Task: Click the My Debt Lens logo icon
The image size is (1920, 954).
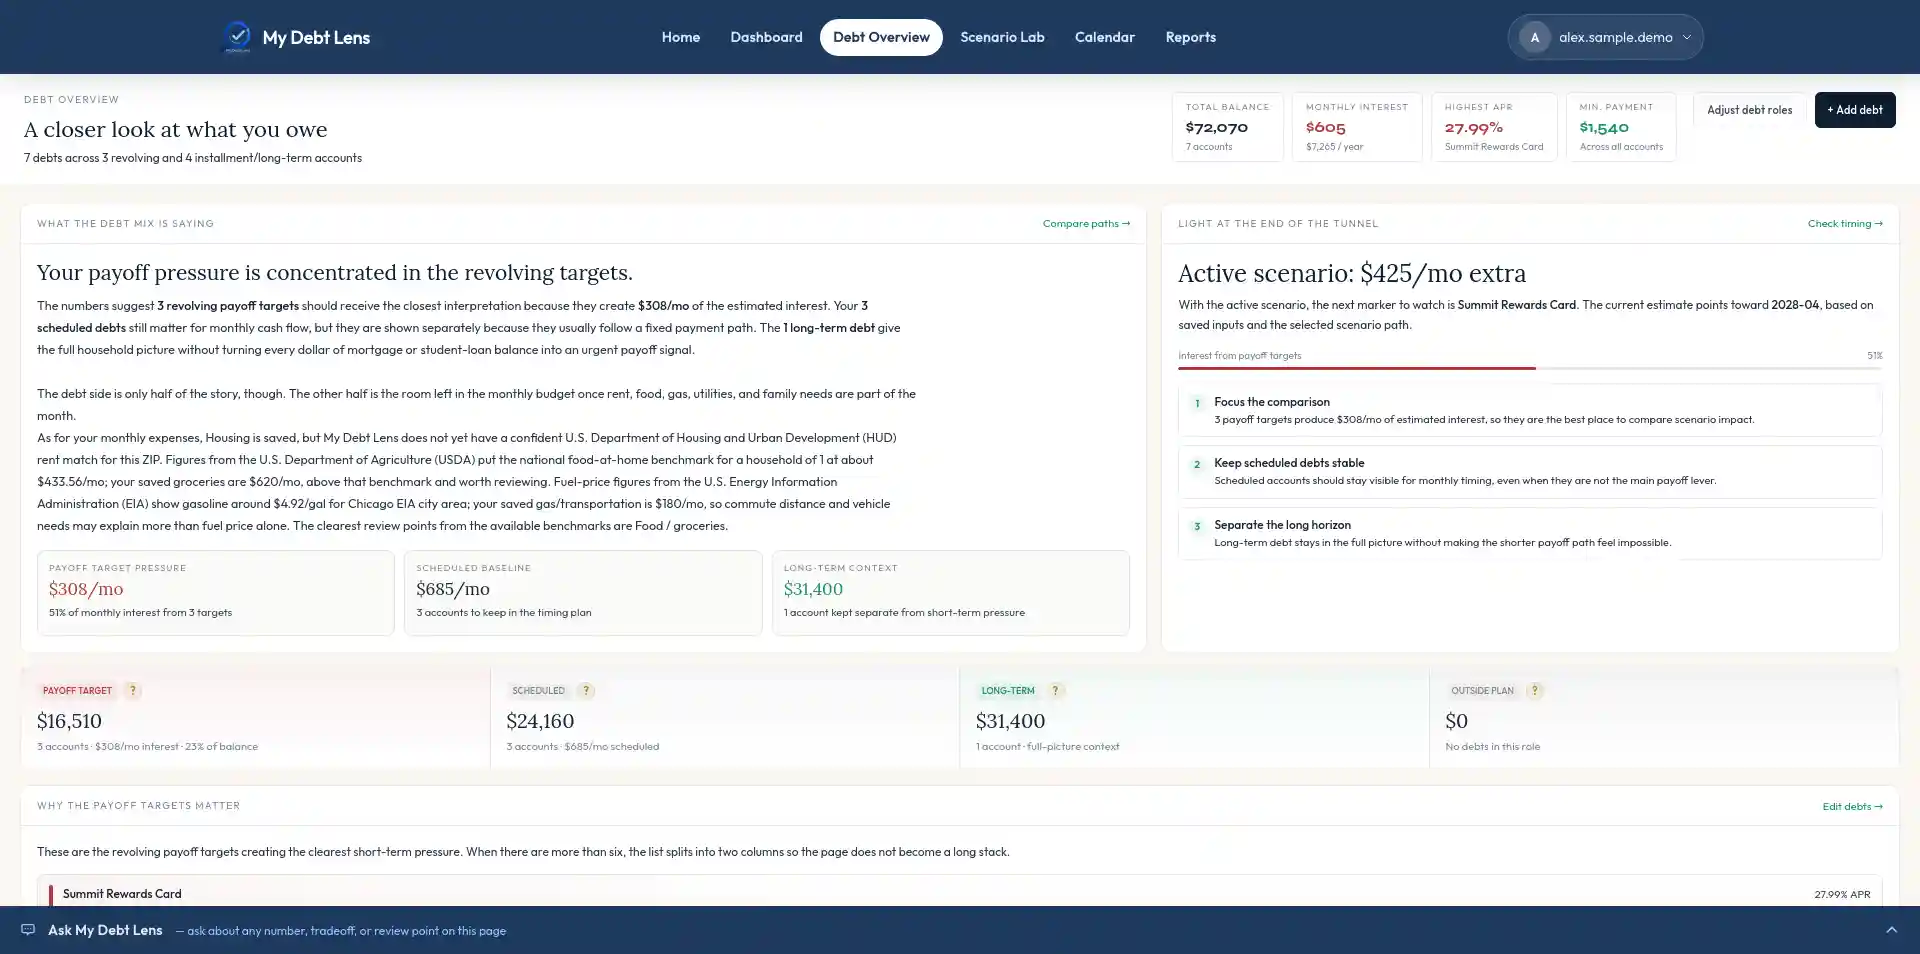Action: (x=237, y=37)
